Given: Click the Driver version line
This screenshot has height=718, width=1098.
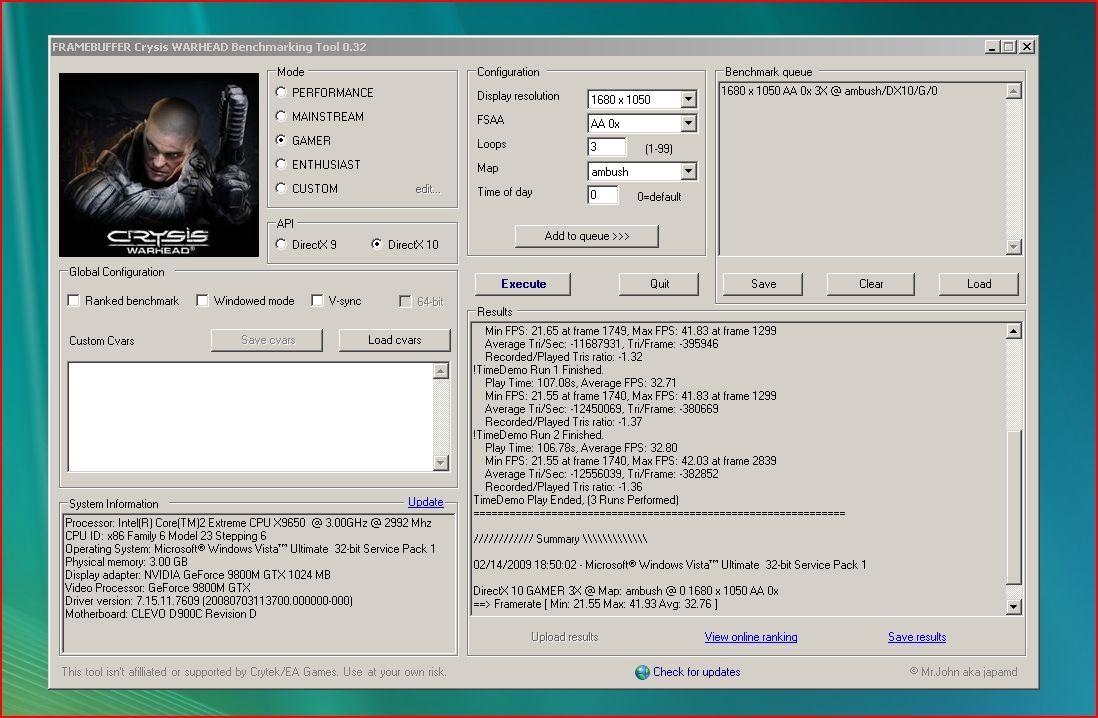Looking at the screenshot, I should tap(209, 601).
